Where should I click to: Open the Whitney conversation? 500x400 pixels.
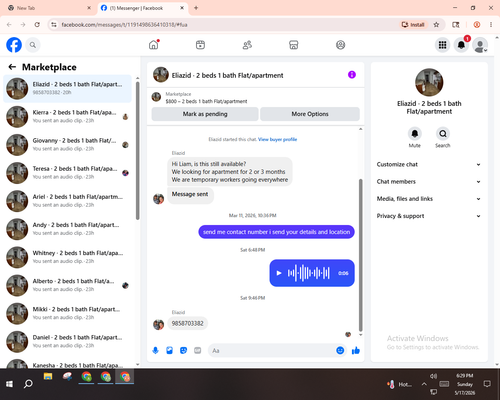coord(67,257)
